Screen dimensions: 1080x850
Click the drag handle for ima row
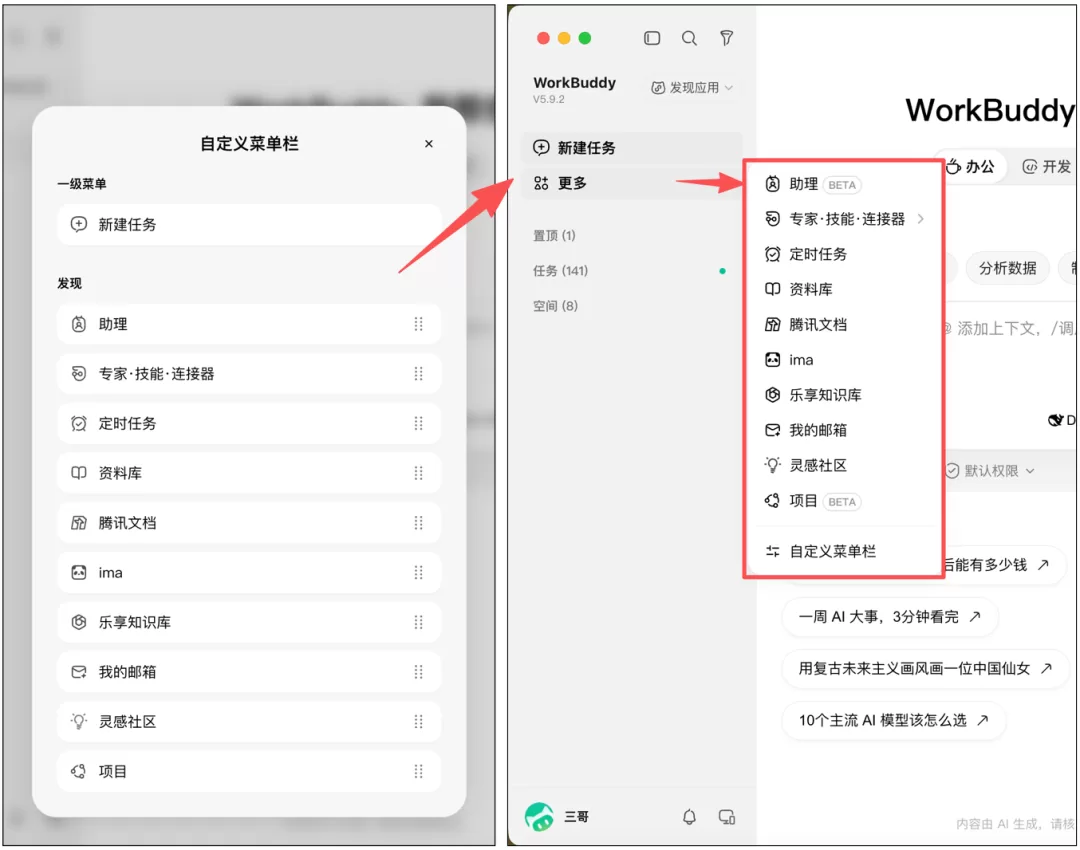[x=418, y=572]
